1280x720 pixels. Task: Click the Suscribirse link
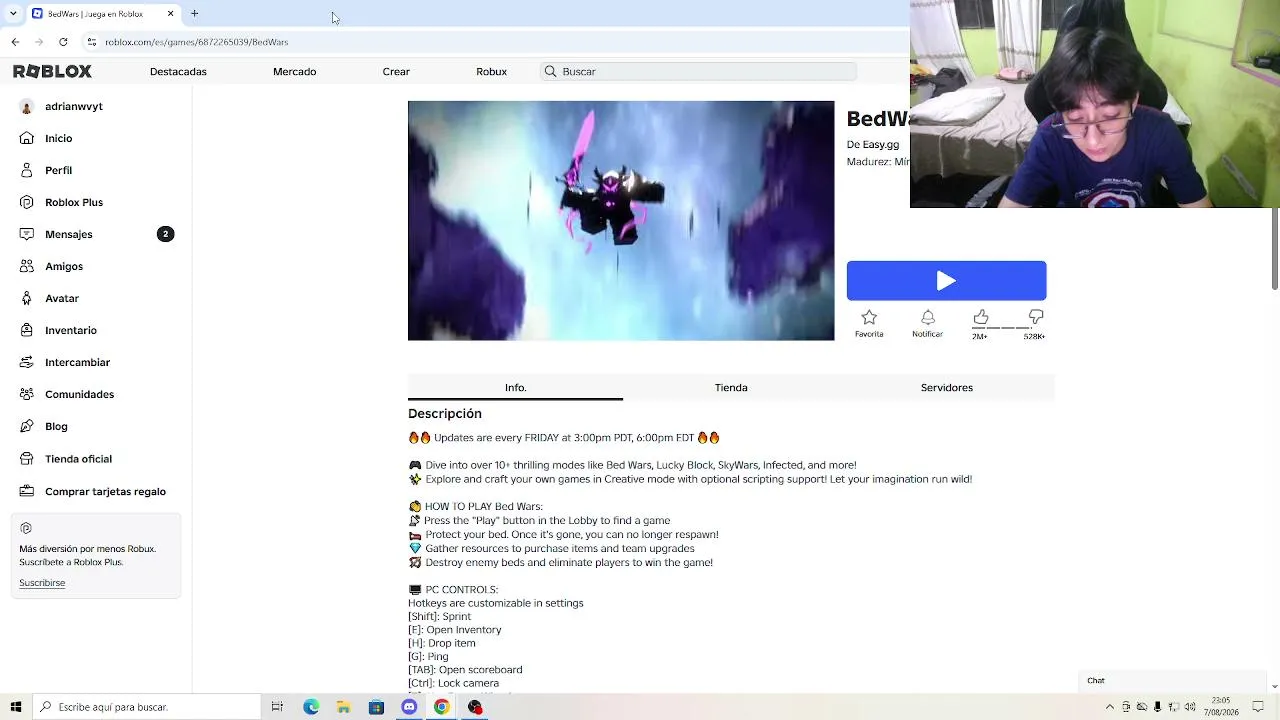point(42,583)
